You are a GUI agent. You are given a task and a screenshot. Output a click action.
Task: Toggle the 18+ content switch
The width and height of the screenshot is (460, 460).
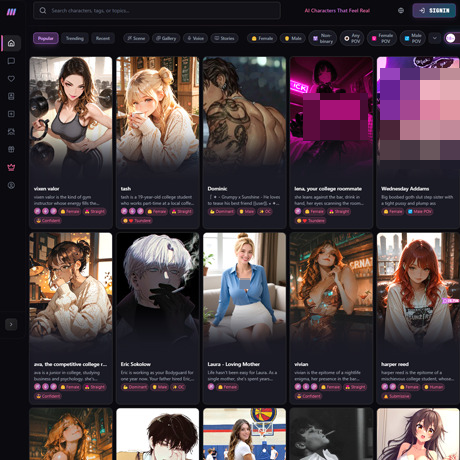[452, 38]
